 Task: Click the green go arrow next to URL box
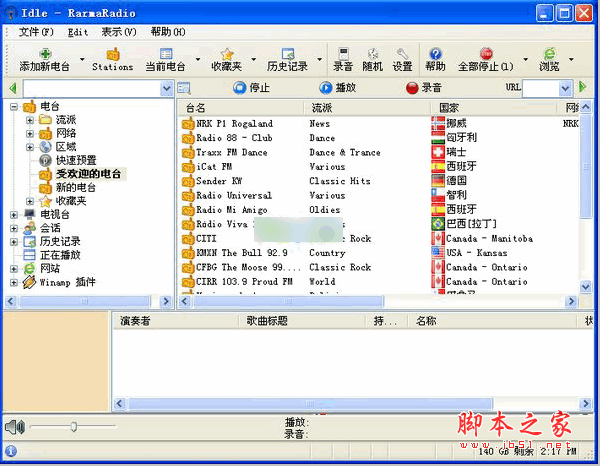click(x=583, y=87)
